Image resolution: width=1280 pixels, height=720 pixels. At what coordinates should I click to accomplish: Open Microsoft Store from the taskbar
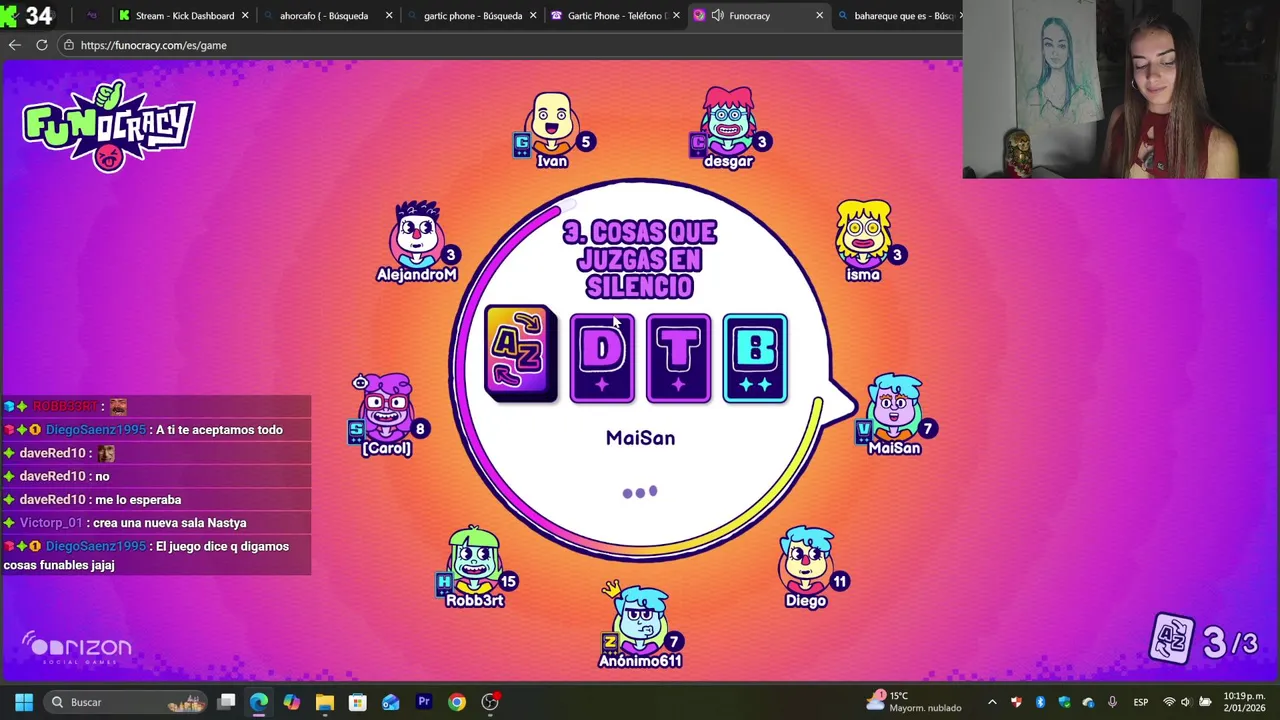coord(358,702)
